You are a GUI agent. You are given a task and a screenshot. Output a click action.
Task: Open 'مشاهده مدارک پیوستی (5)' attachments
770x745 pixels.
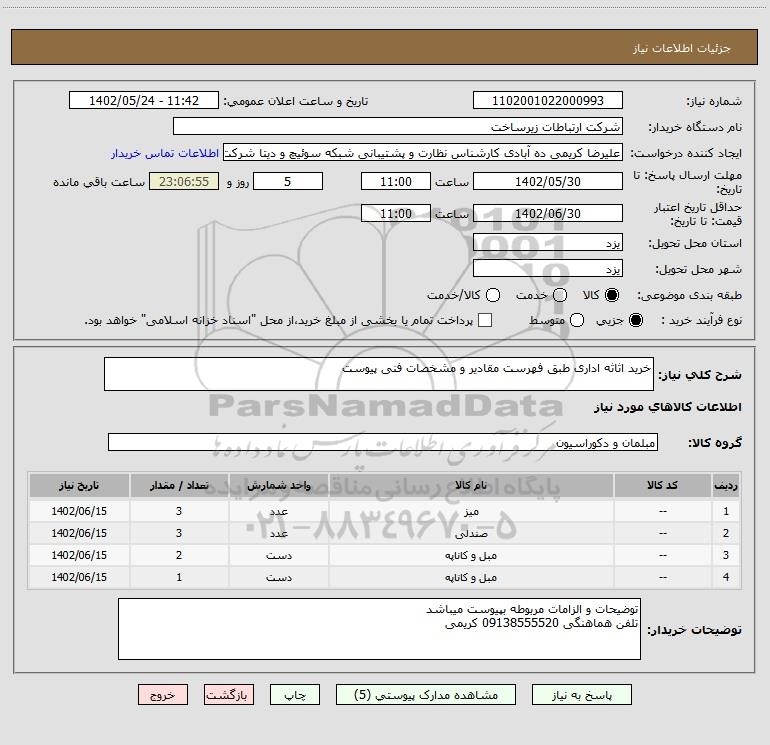[425, 694]
